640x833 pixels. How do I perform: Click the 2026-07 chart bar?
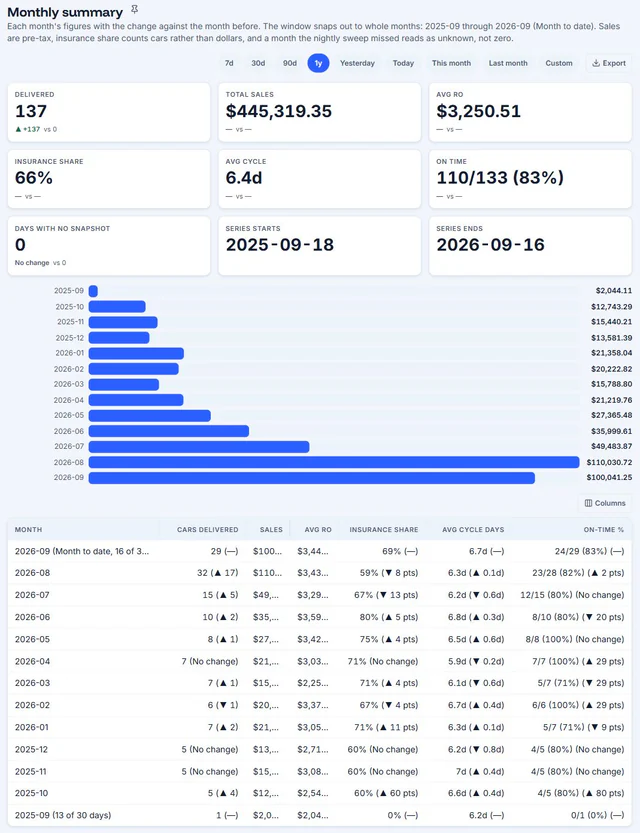[x=199, y=447]
